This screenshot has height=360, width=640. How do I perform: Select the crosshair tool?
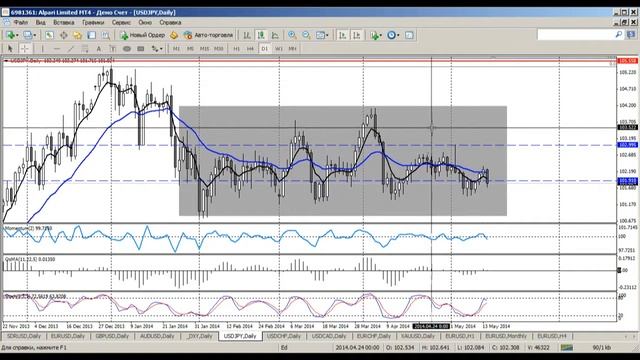[x=25, y=49]
